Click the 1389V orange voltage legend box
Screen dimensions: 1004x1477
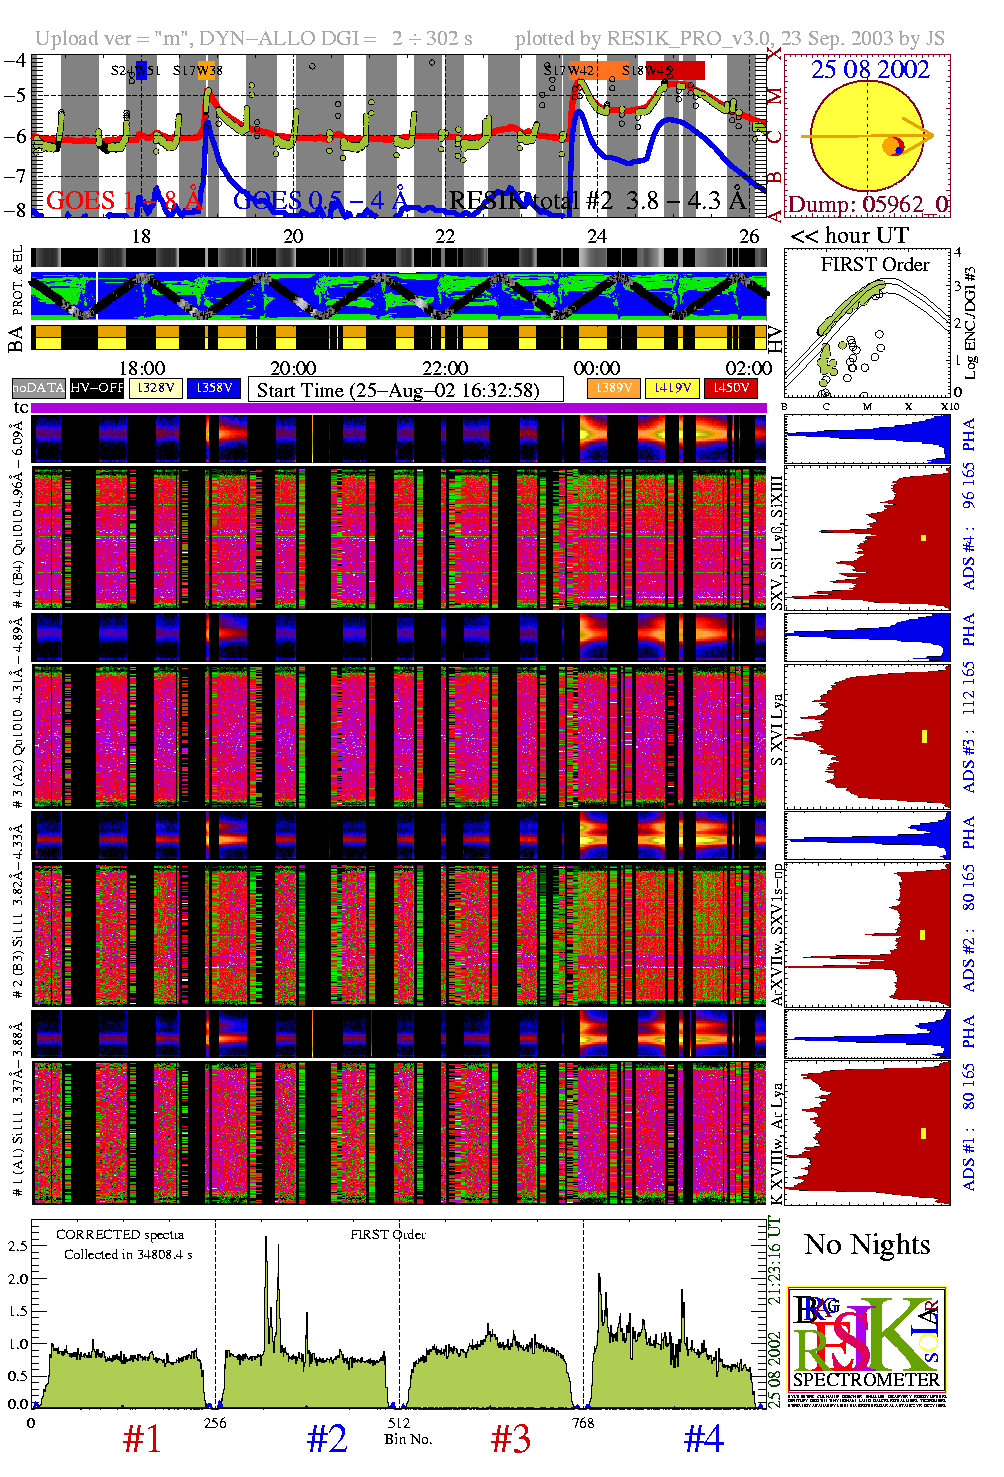tap(614, 388)
